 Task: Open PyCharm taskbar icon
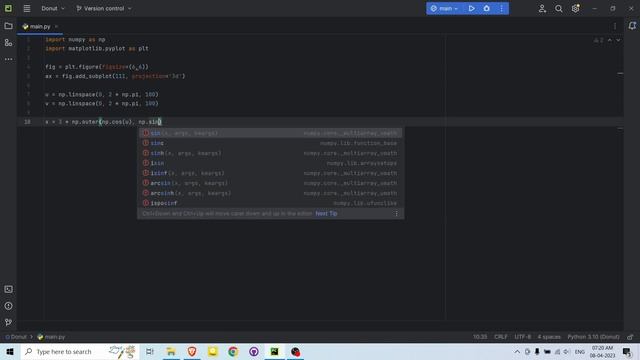pyautogui.click(x=274, y=351)
